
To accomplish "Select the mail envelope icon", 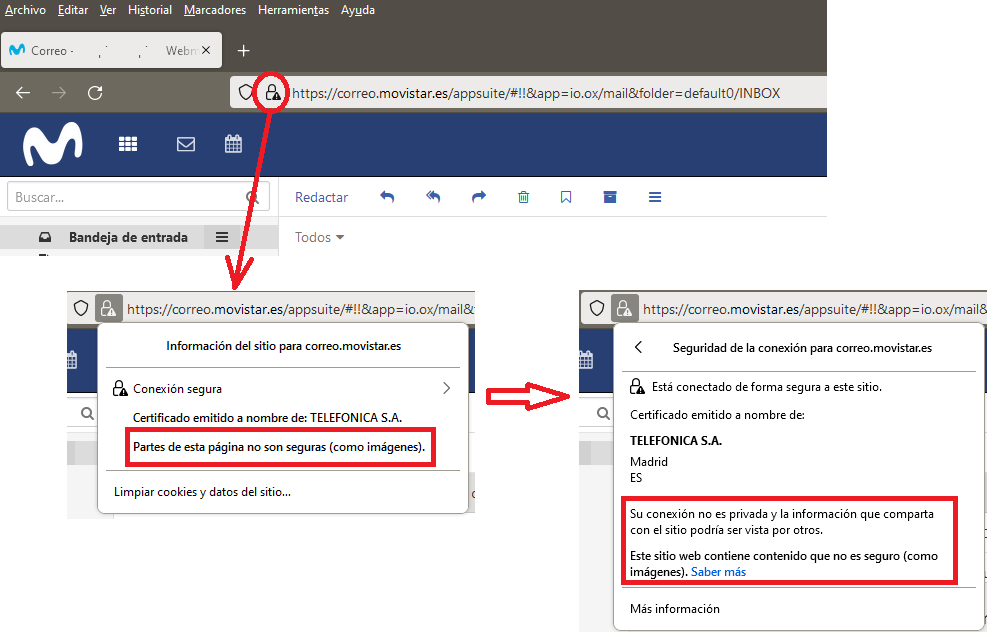I will pyautogui.click(x=185, y=143).
